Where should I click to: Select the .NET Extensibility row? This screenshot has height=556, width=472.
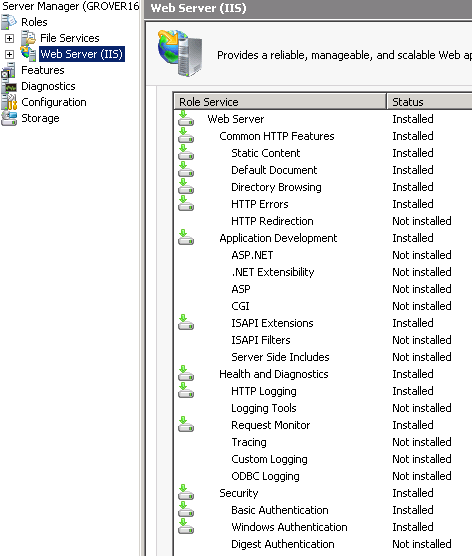point(323,272)
